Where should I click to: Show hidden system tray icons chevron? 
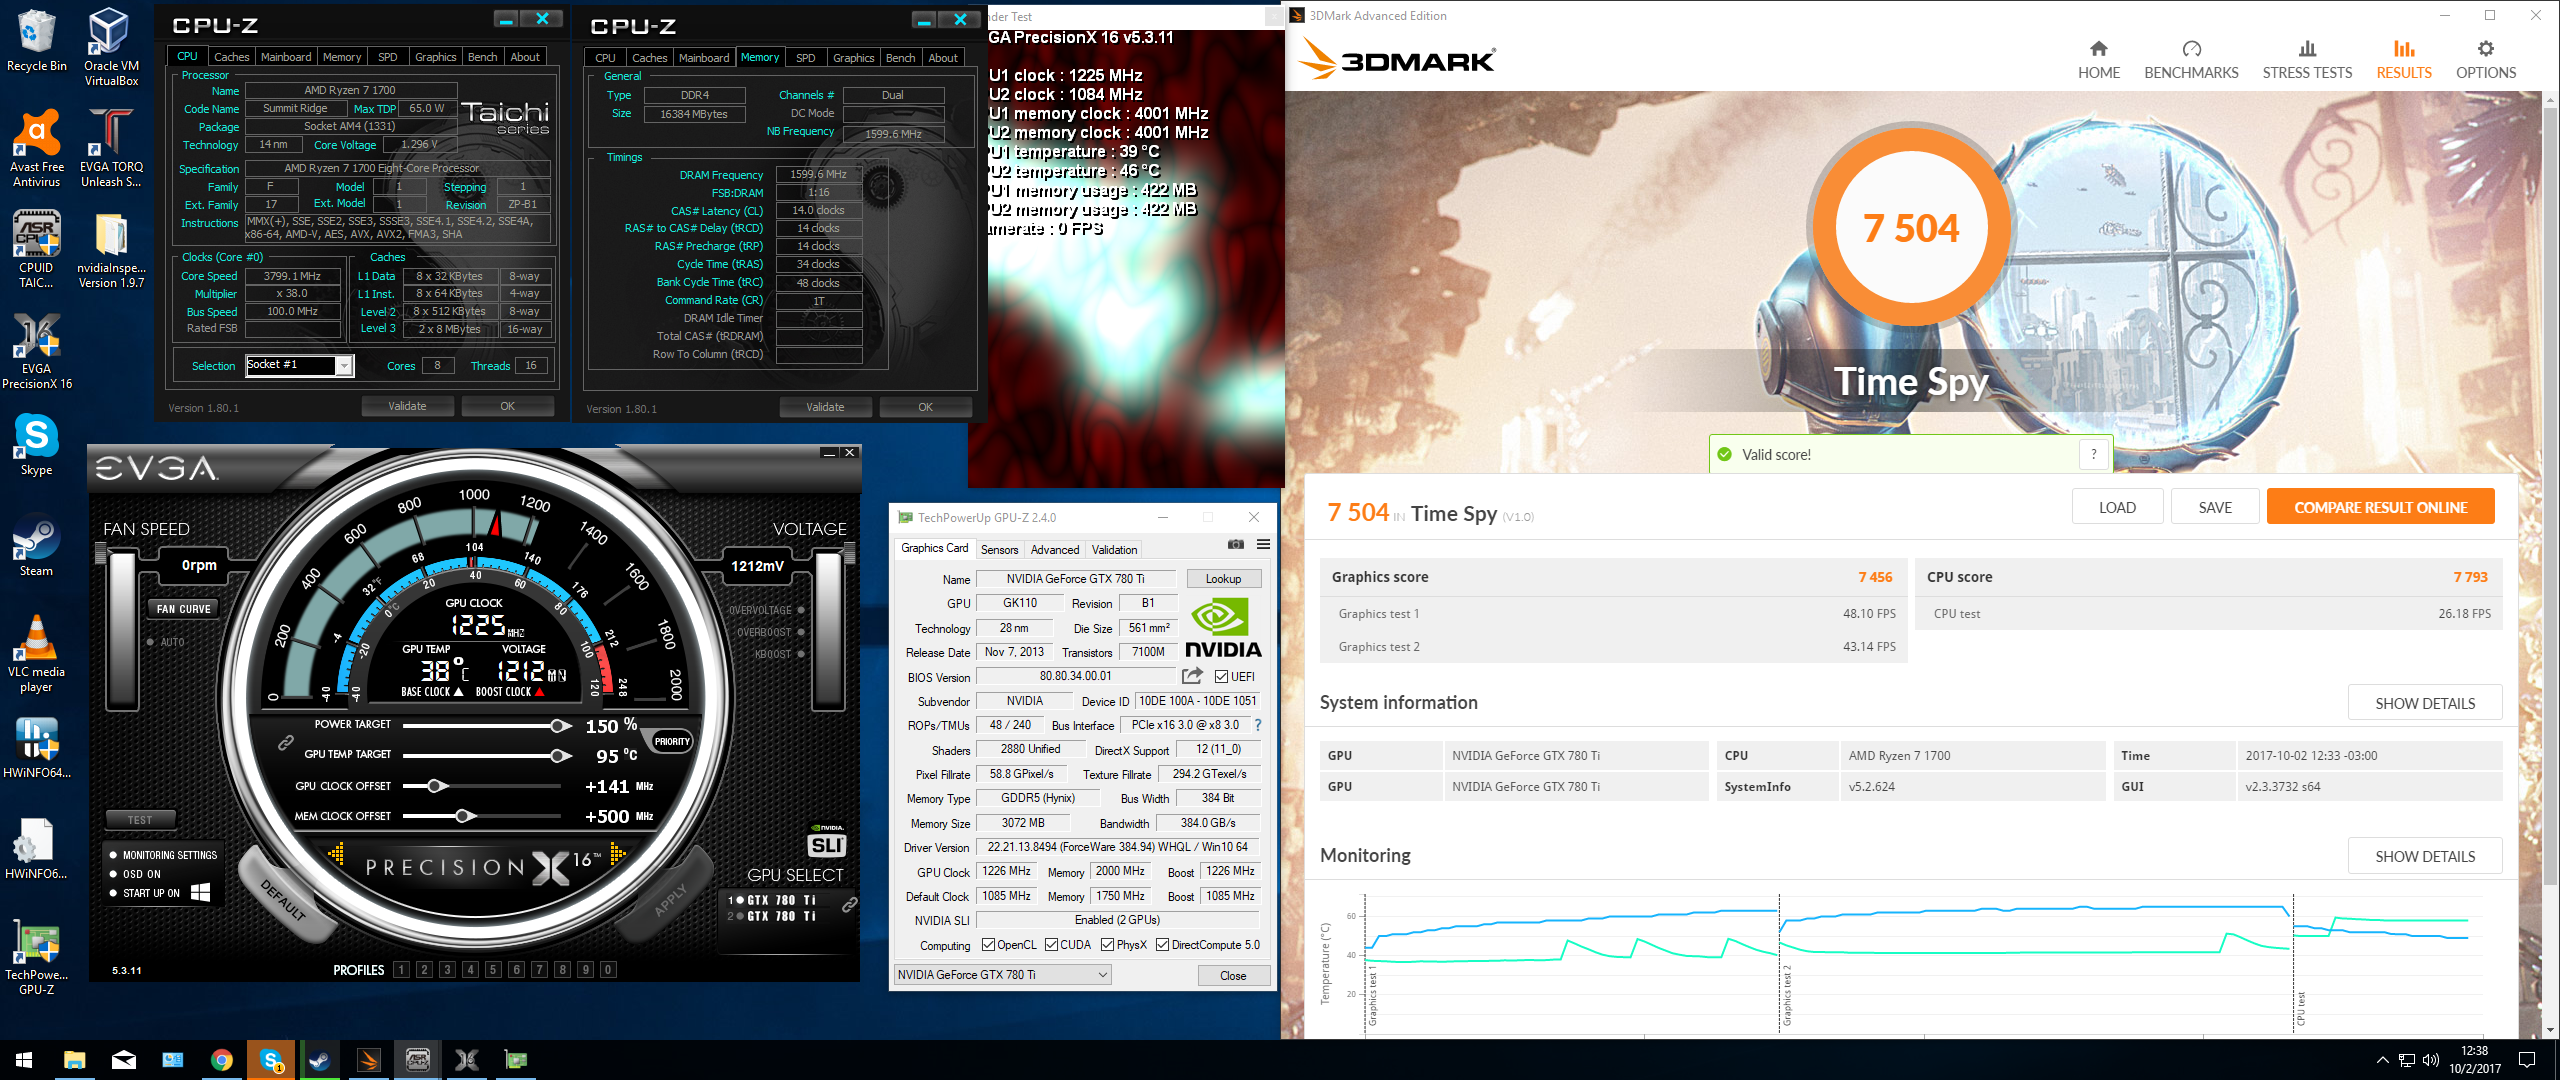click(2382, 1060)
